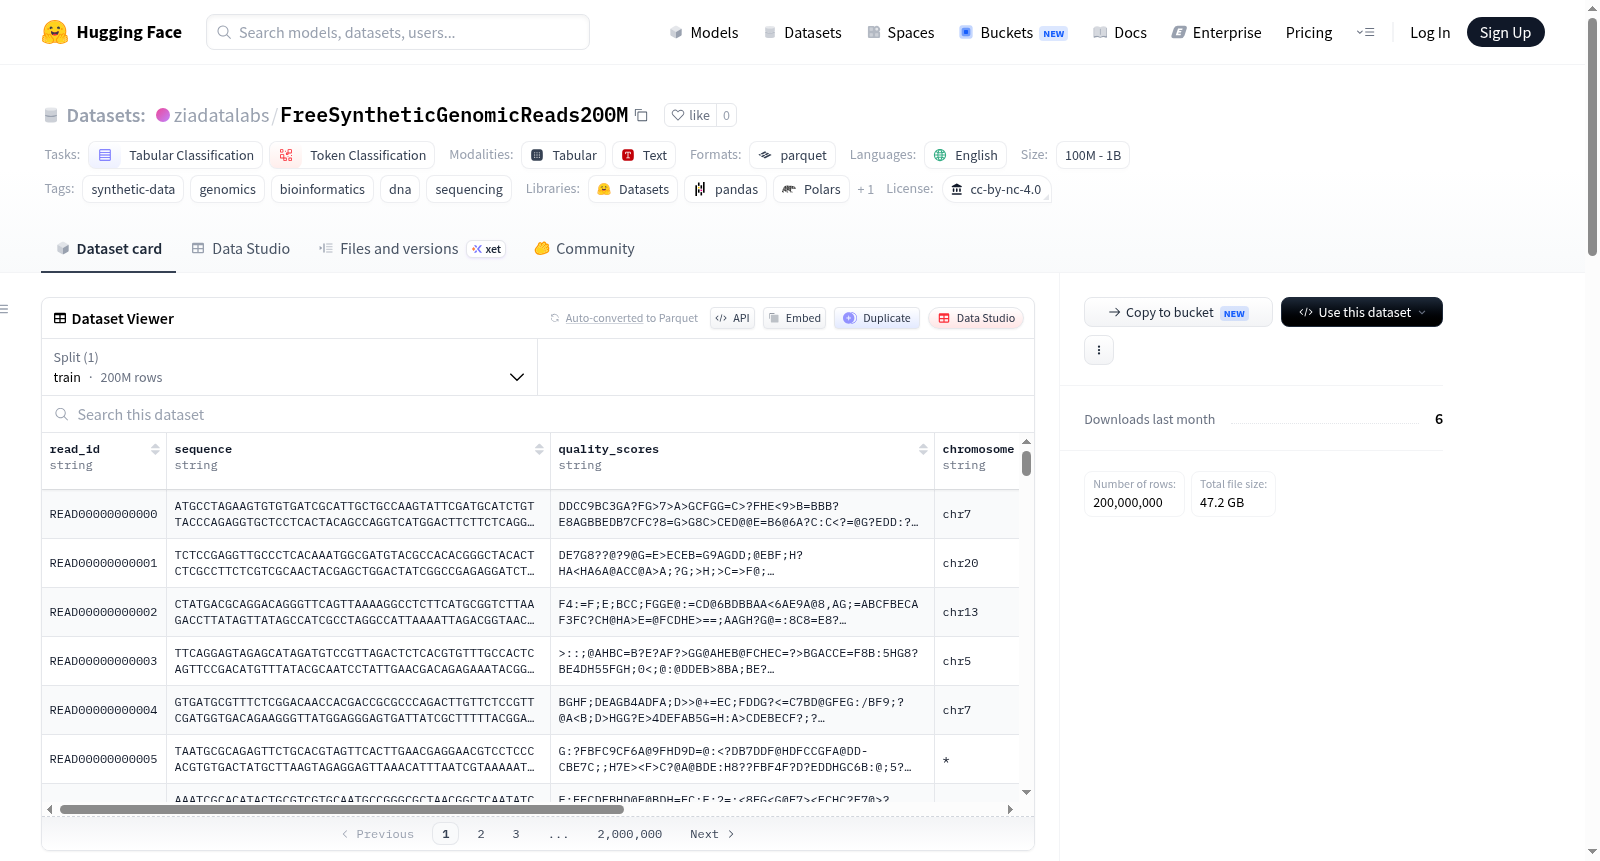Viewport: 1600px width, 861px height.
Task: Select the Token Classification task tag
Action: pos(352,155)
